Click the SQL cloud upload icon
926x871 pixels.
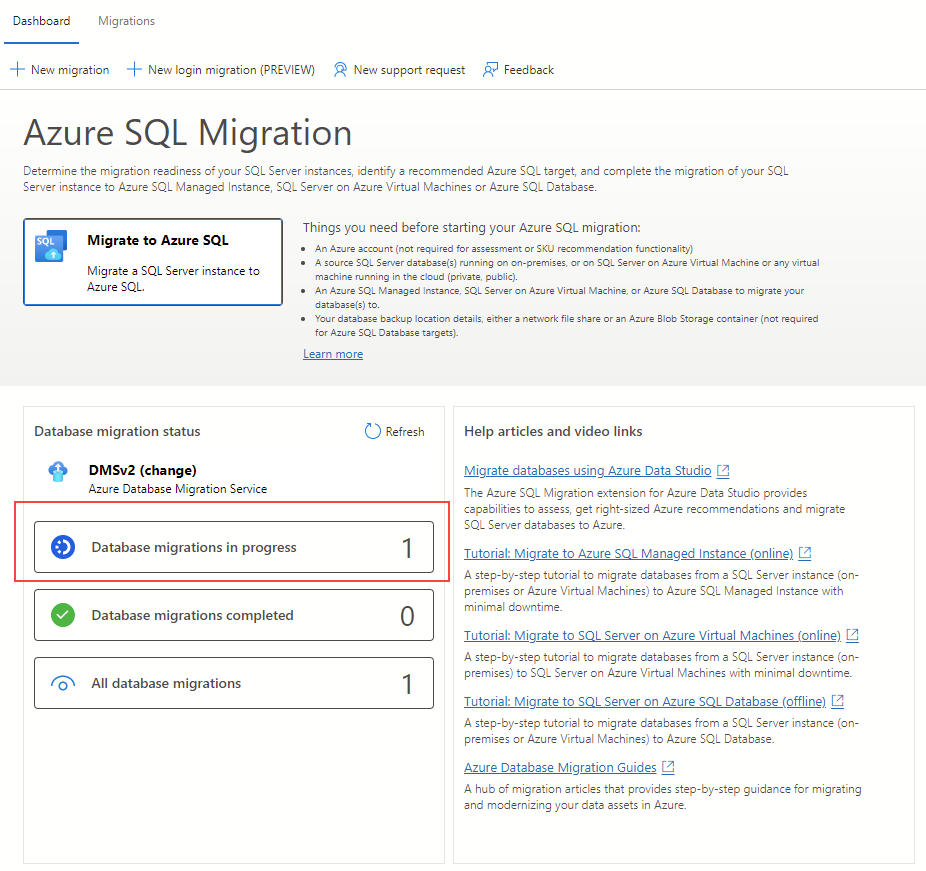51,246
